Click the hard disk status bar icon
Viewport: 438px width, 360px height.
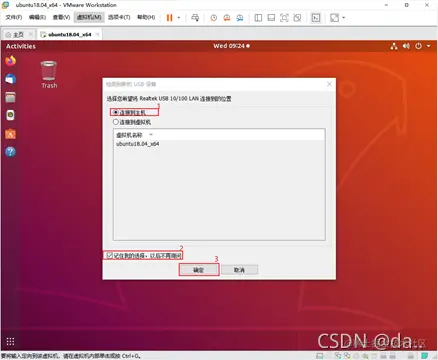(320, 356)
